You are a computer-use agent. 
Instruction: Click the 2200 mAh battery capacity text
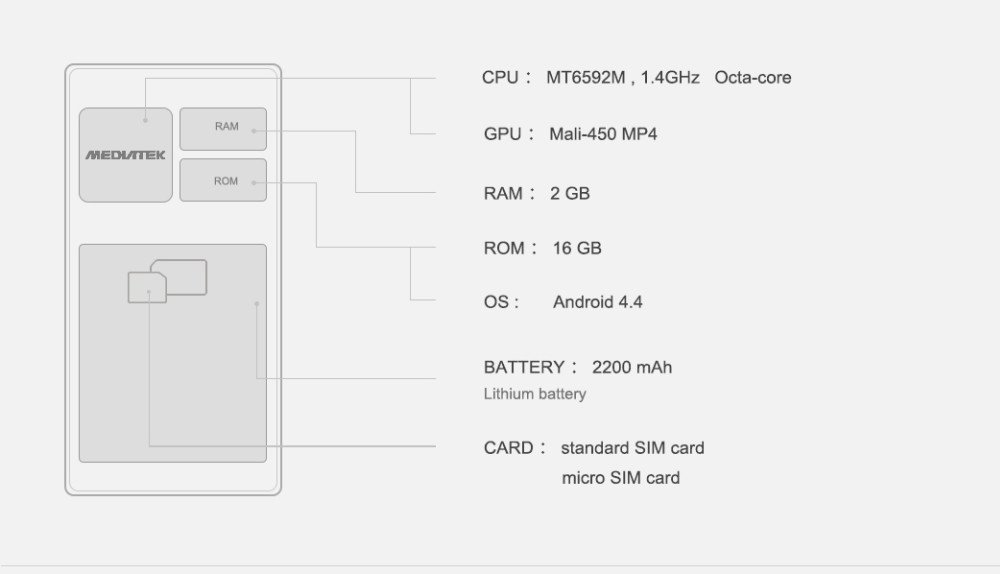(632, 367)
